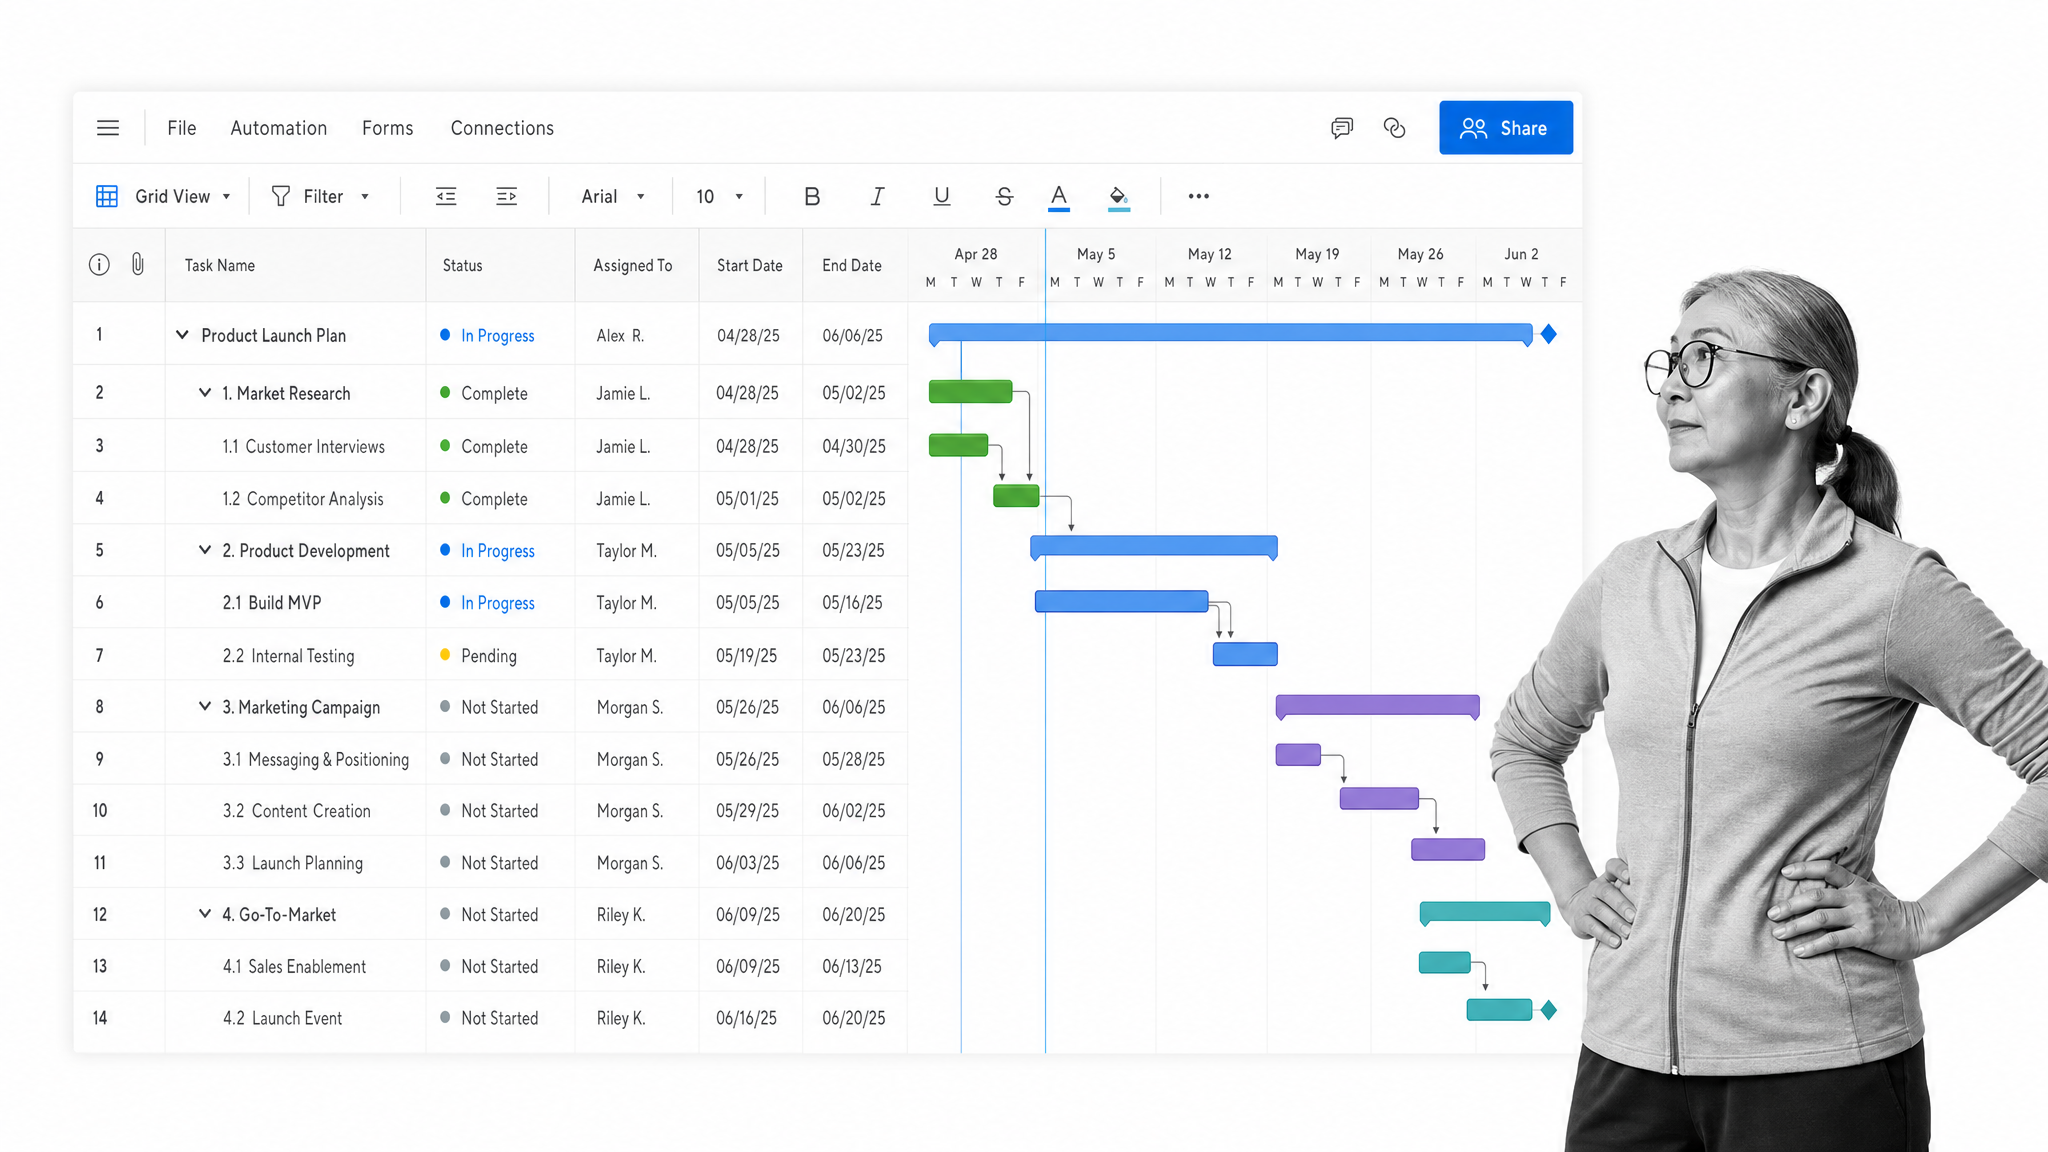The height and width of the screenshot is (1152, 2048).
Task: Click the May 12 week header
Action: click(x=1210, y=254)
